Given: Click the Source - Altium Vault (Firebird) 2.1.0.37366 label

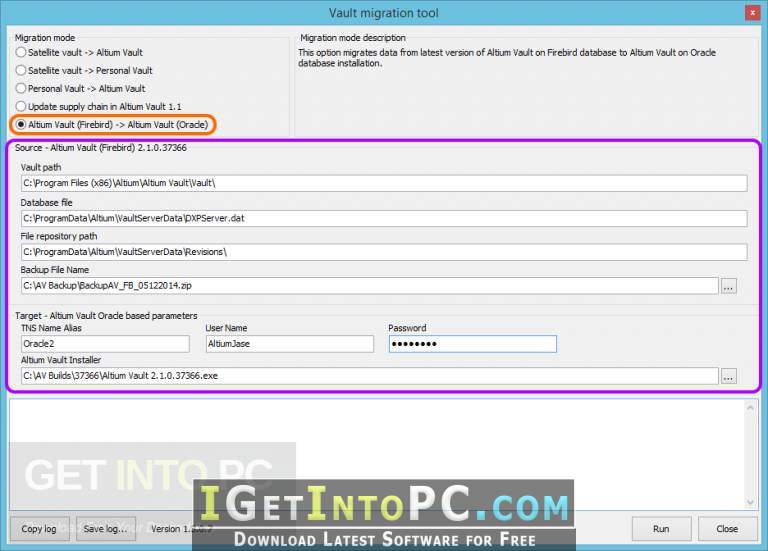Looking at the screenshot, I should 101,147.
